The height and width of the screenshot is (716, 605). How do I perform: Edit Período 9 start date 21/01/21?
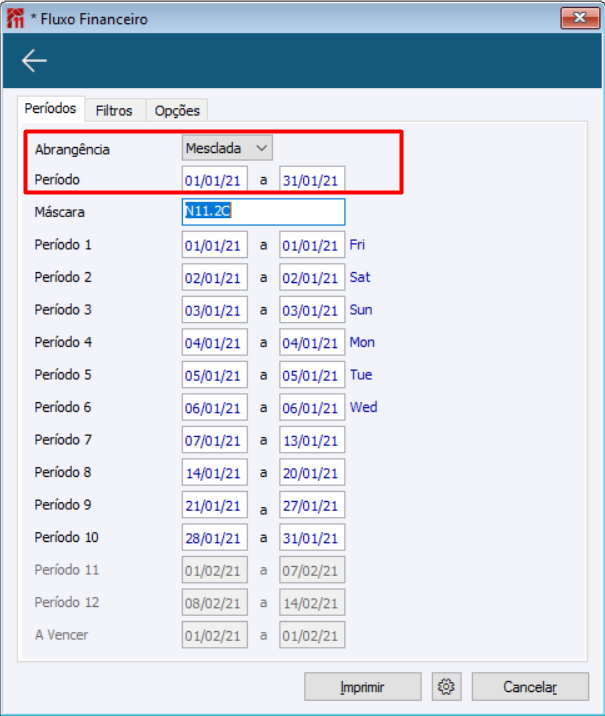(x=215, y=505)
